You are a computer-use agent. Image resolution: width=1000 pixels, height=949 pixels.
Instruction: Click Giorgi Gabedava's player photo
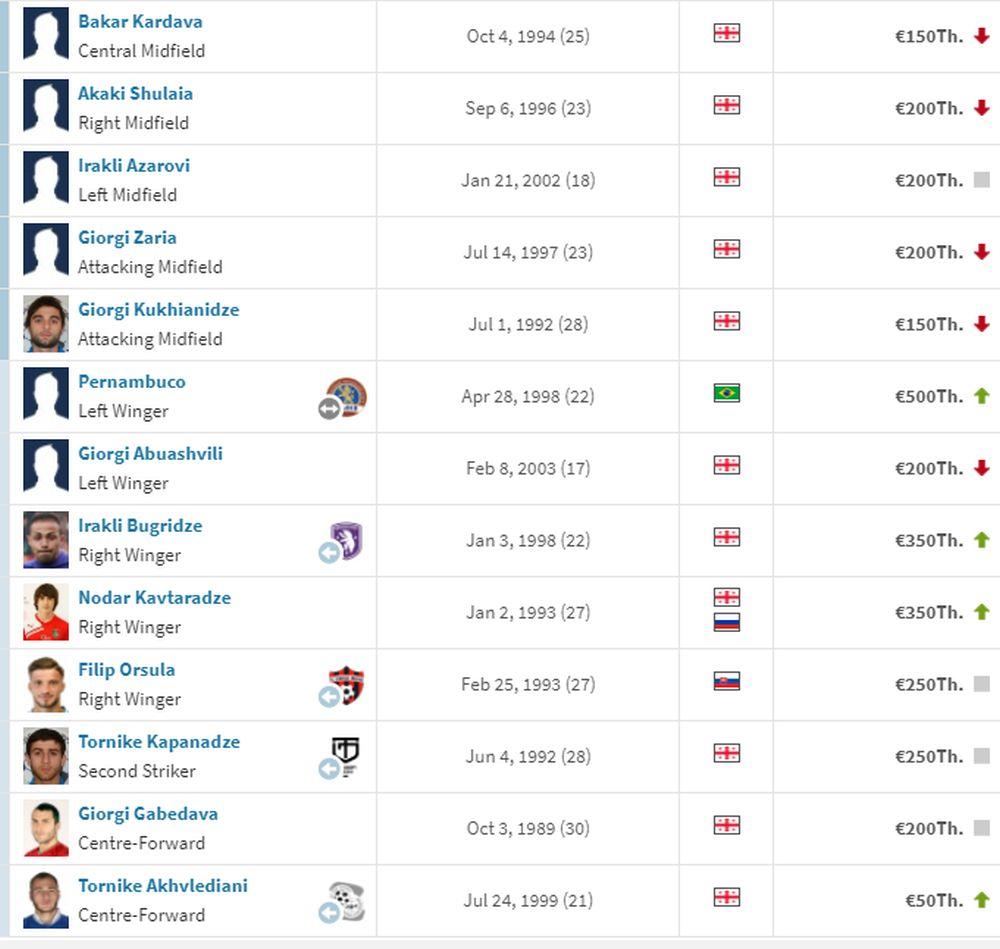(46, 828)
